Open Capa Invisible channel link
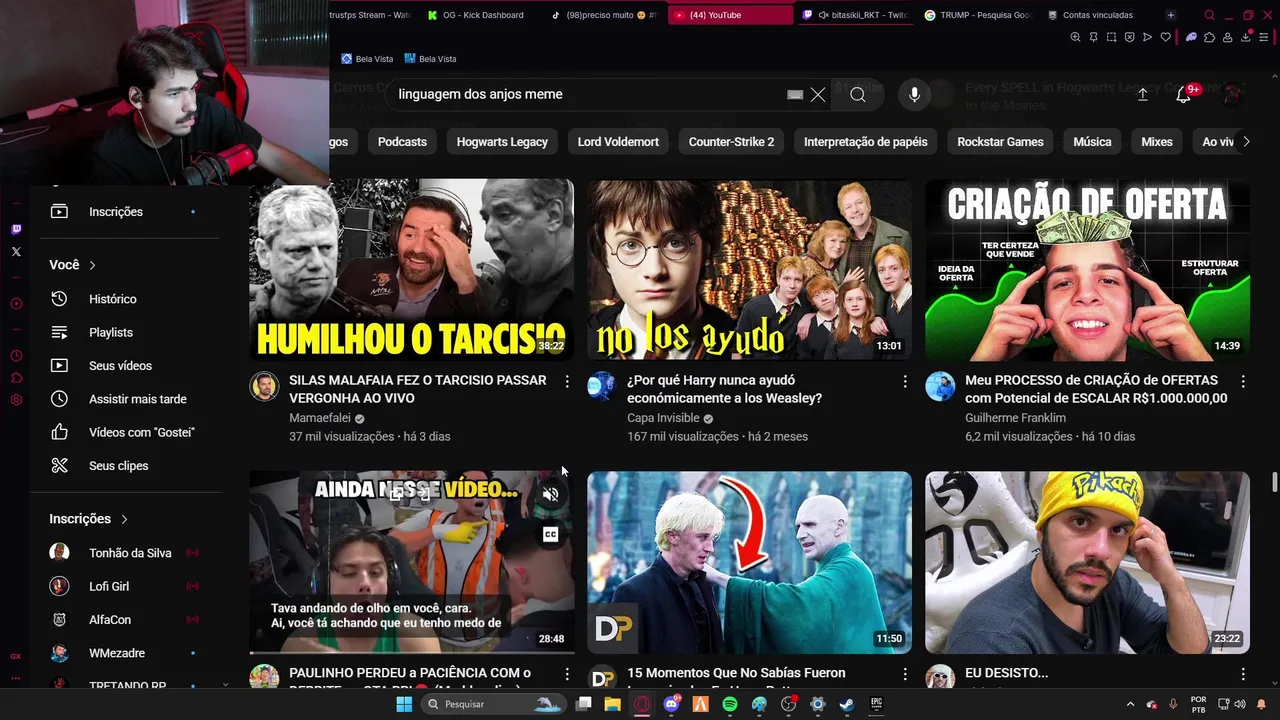The height and width of the screenshot is (720, 1280). pyautogui.click(x=663, y=418)
